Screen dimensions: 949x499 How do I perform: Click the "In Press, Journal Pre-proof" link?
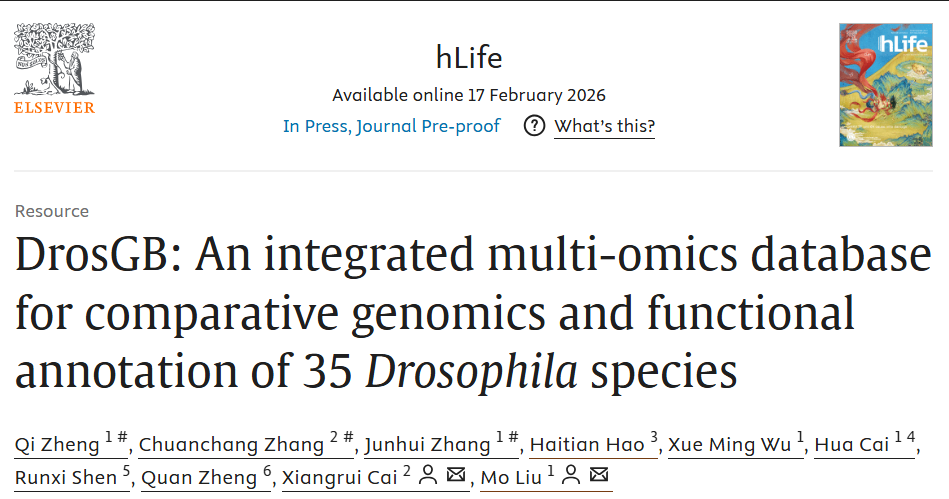391,126
